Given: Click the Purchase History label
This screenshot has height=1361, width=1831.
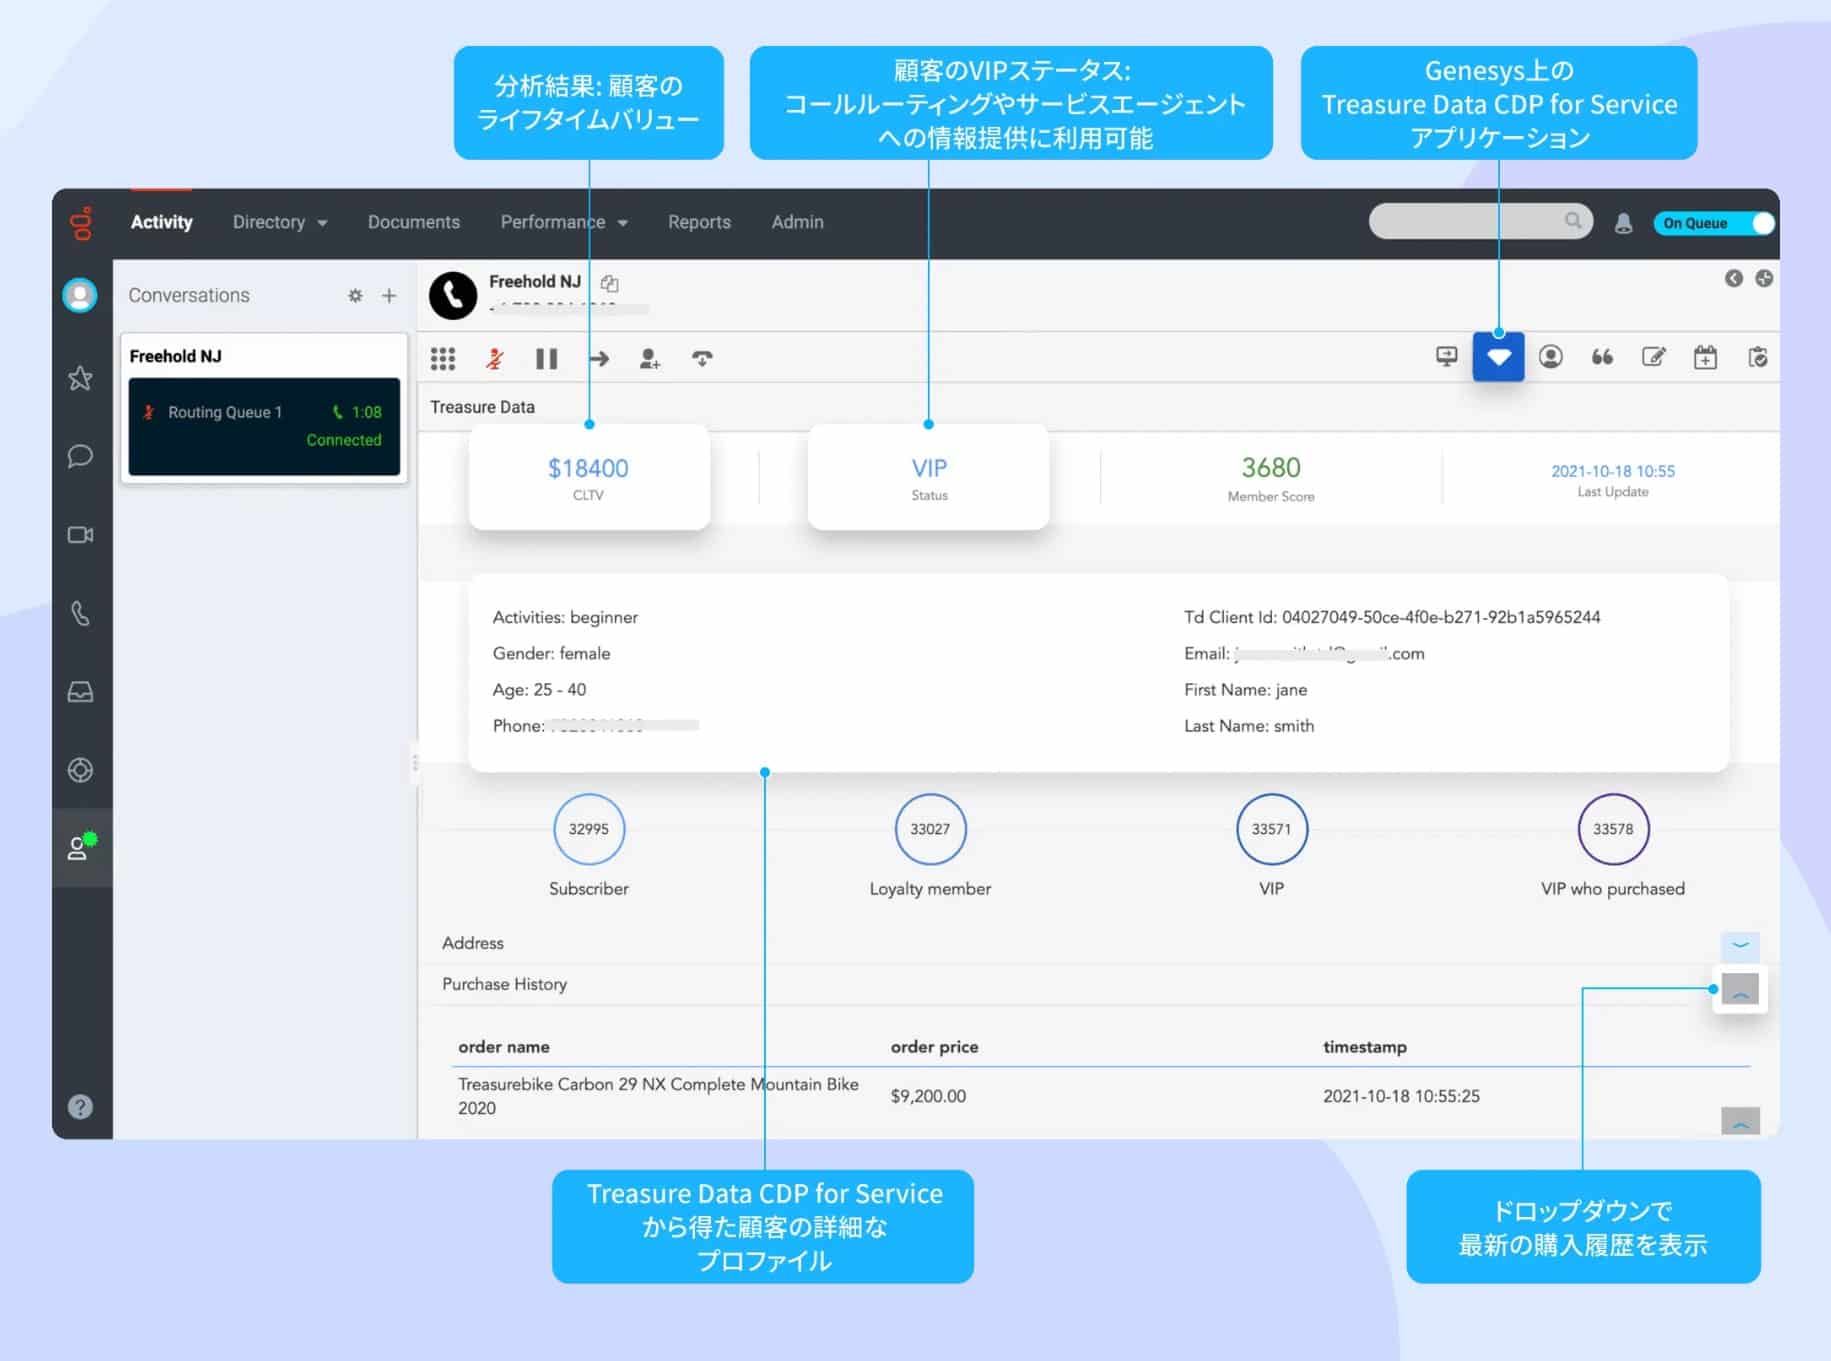Looking at the screenshot, I should click(x=504, y=984).
